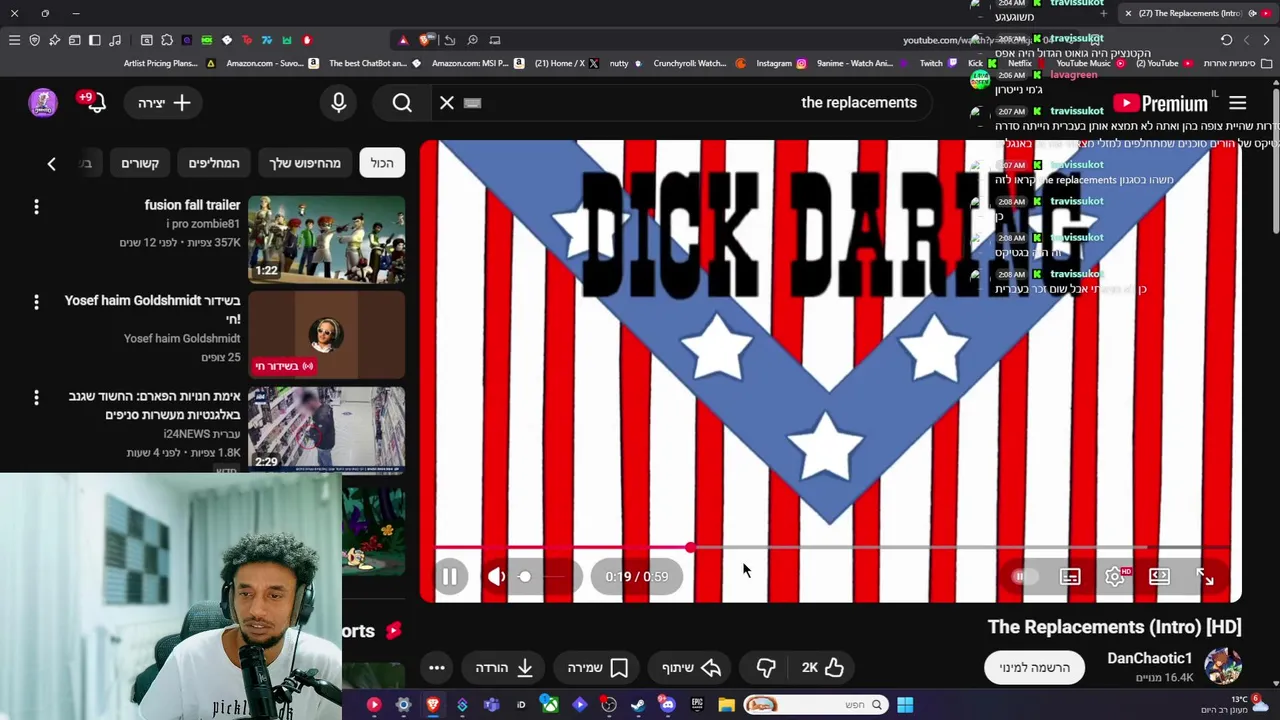Run the search with the magnifier icon
Screen dimensions: 1280x720
click(402, 103)
